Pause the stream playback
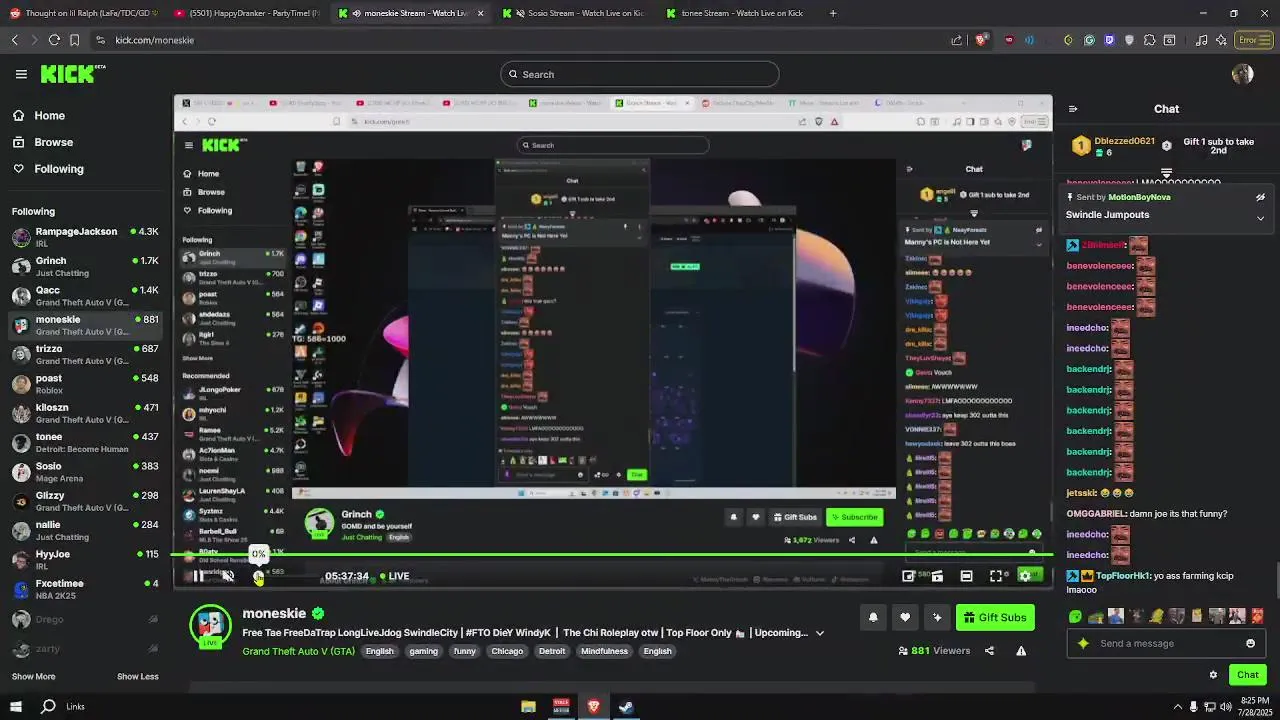Image resolution: width=1280 pixels, height=720 pixels. (x=198, y=576)
